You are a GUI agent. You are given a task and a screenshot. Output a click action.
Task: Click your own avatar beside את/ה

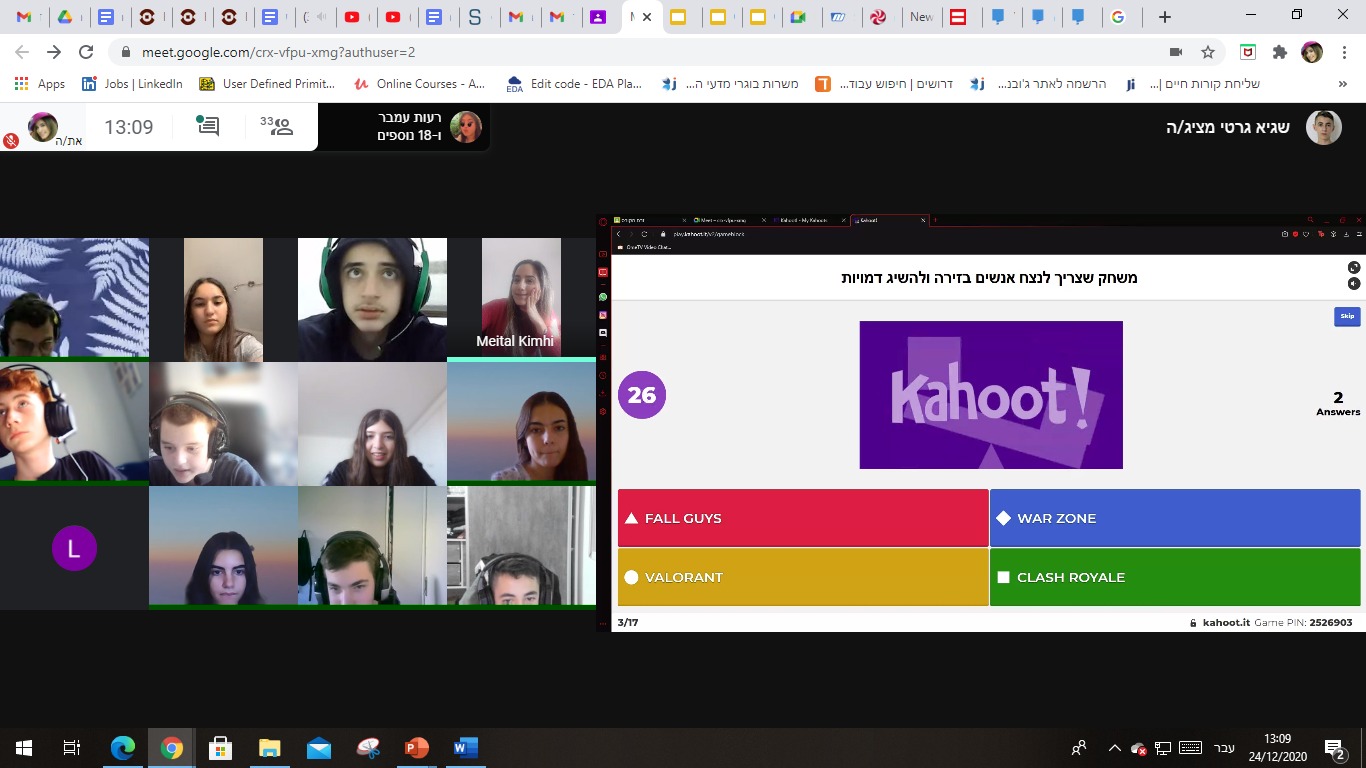tap(42, 127)
